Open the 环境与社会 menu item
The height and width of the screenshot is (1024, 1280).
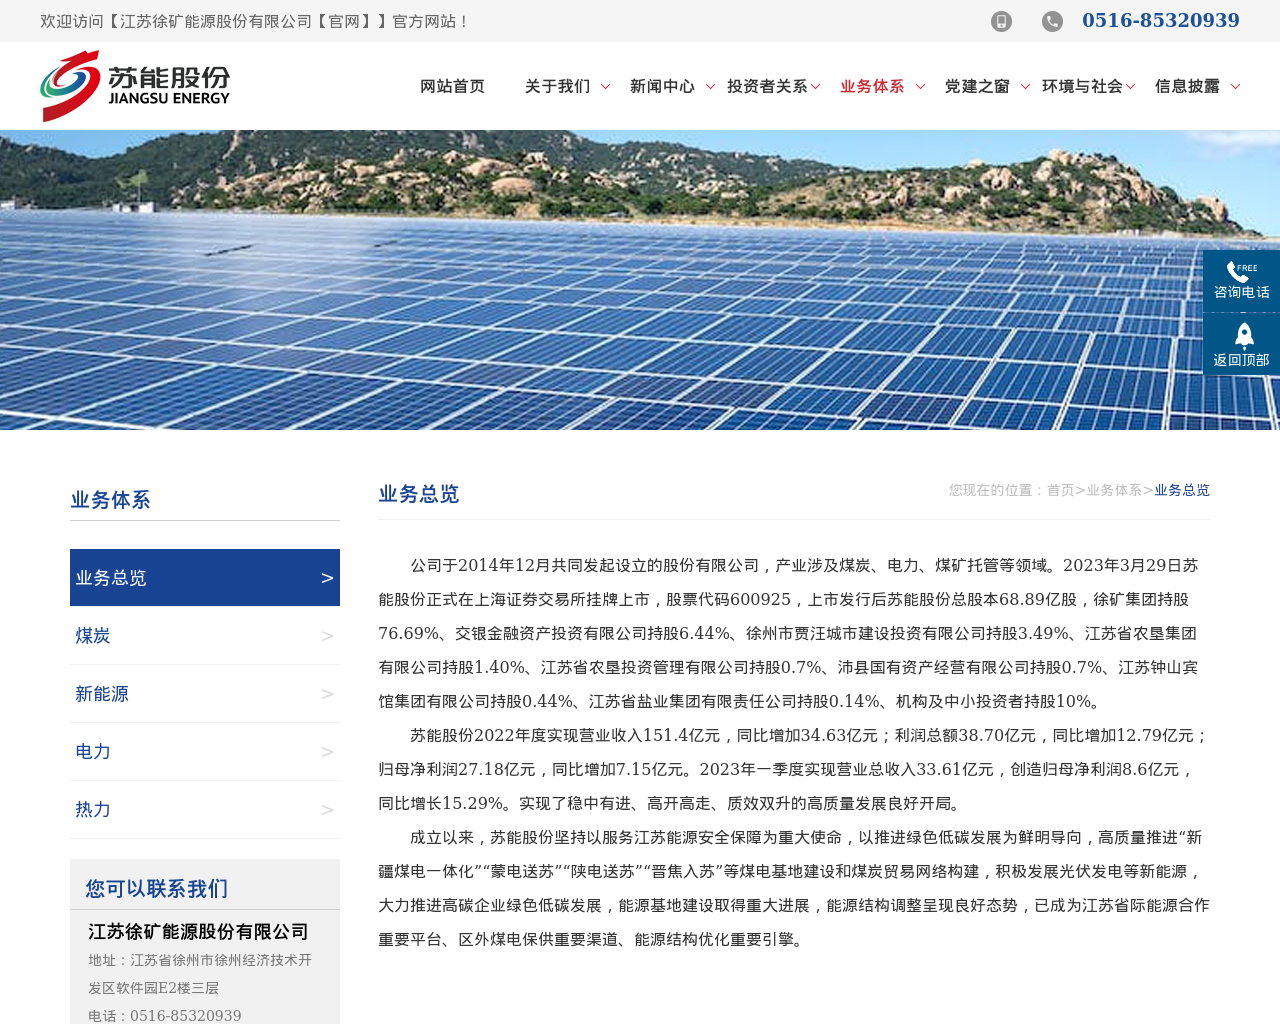[1082, 86]
